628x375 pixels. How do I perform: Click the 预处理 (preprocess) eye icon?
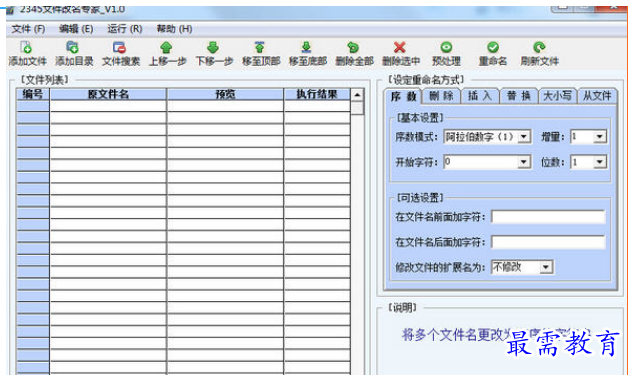[x=446, y=47]
